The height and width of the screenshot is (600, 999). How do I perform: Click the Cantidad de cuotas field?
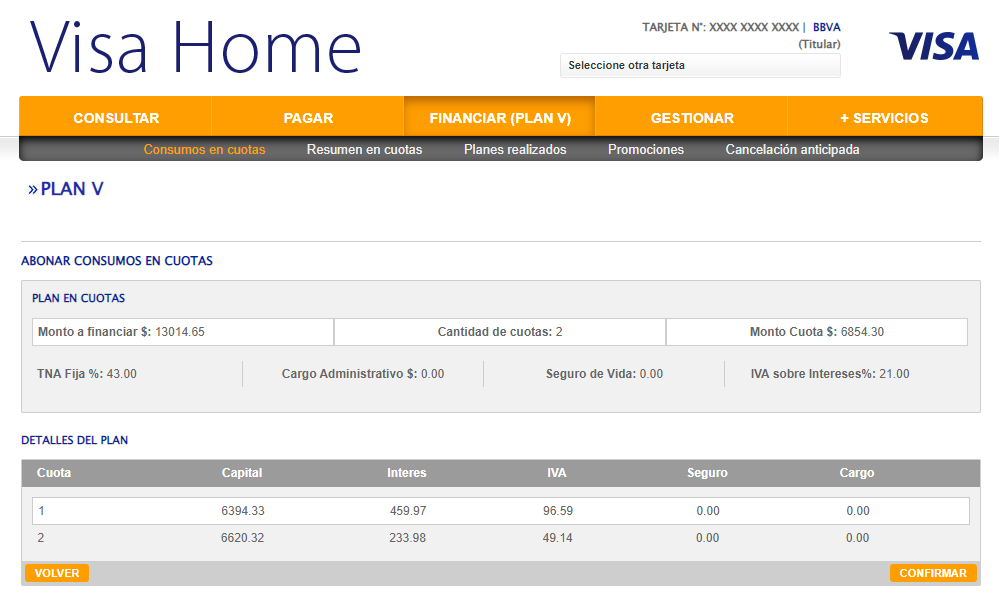pyautogui.click(x=500, y=332)
